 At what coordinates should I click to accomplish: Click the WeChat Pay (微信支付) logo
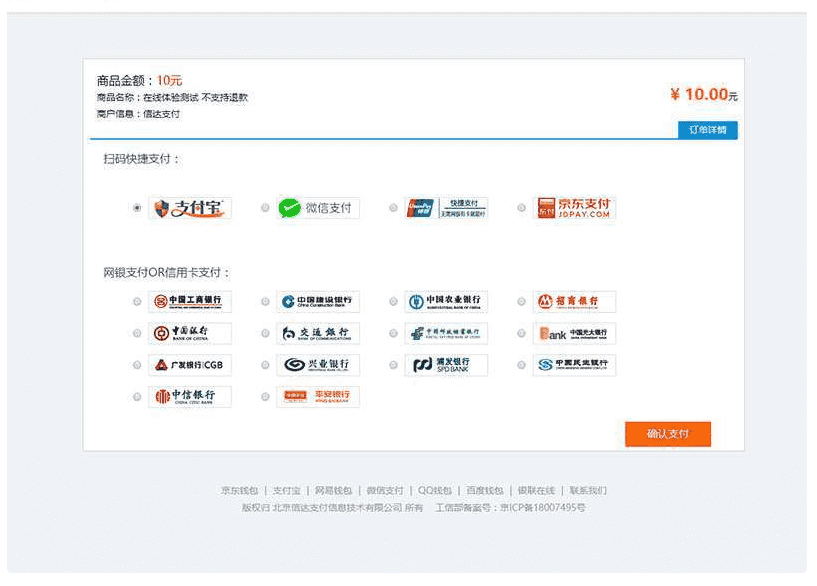pos(318,208)
